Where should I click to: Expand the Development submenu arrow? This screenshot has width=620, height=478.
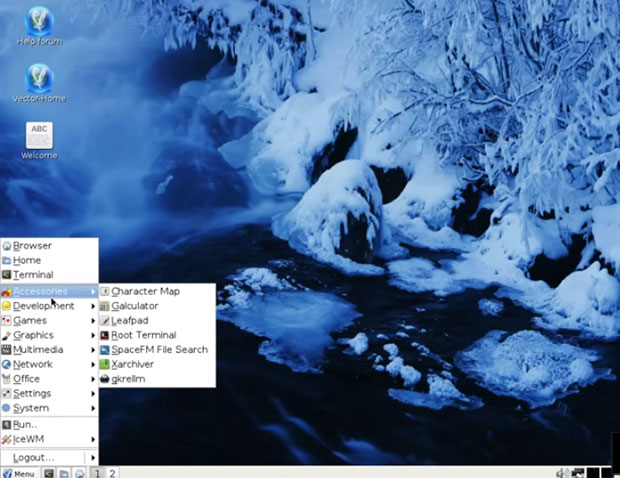[93, 306]
